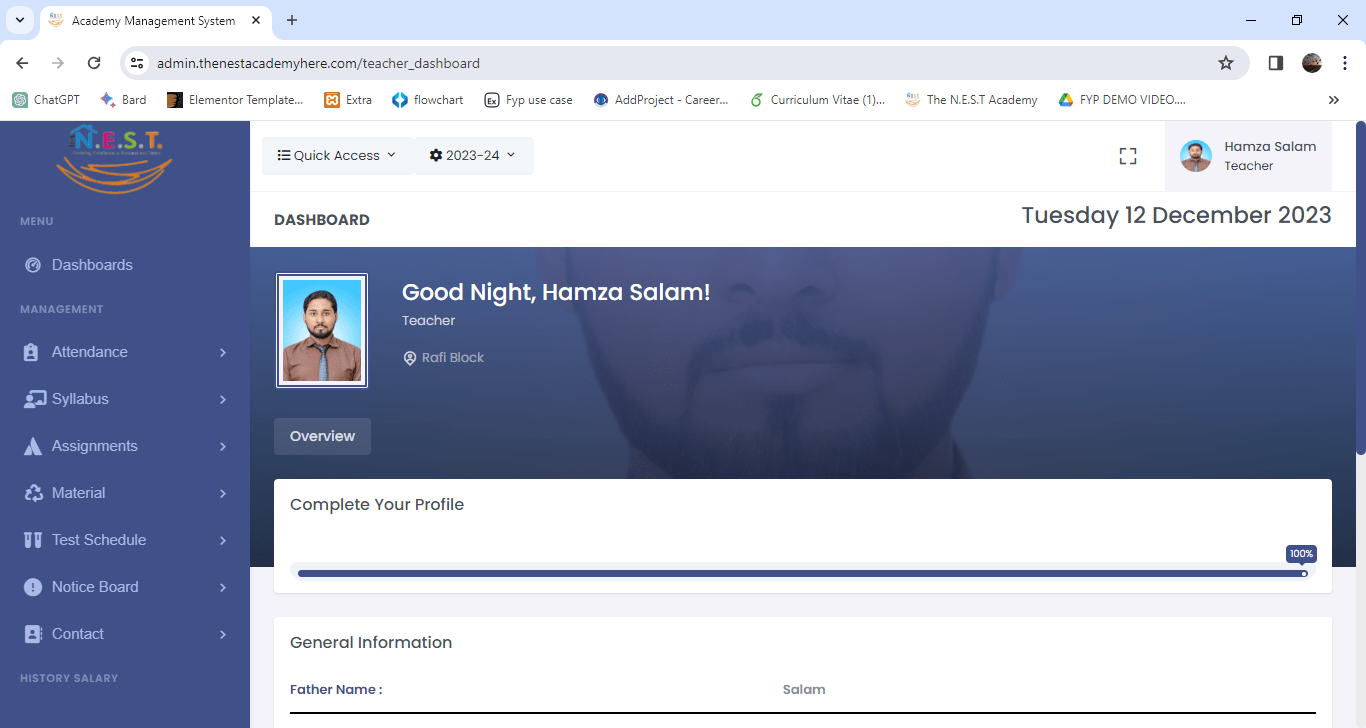Image resolution: width=1366 pixels, height=728 pixels.
Task: Click the profile completion progress bar
Action: [800, 573]
